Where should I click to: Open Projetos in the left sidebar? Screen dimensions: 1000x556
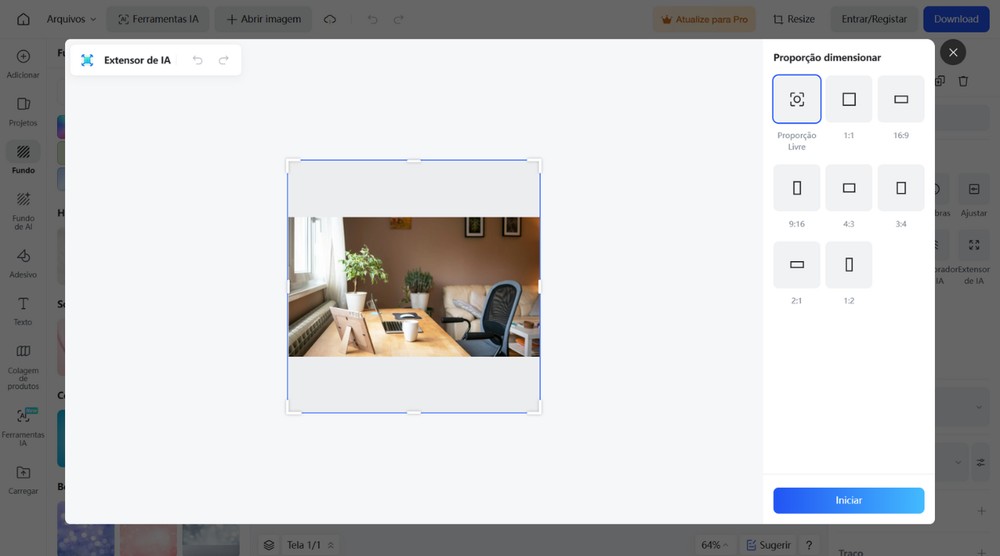tap(23, 112)
